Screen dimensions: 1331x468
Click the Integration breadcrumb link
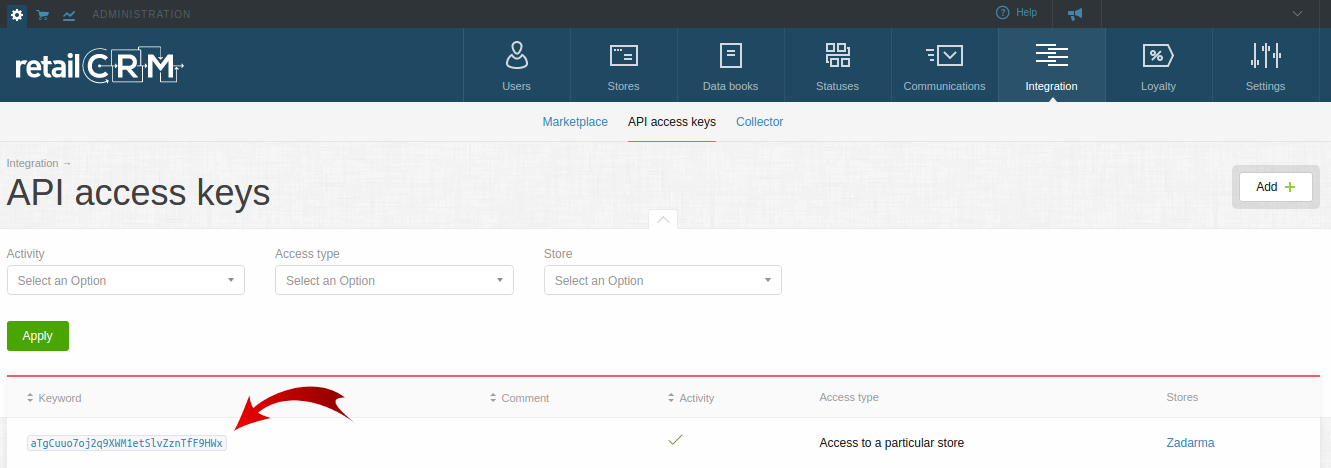(x=33, y=163)
